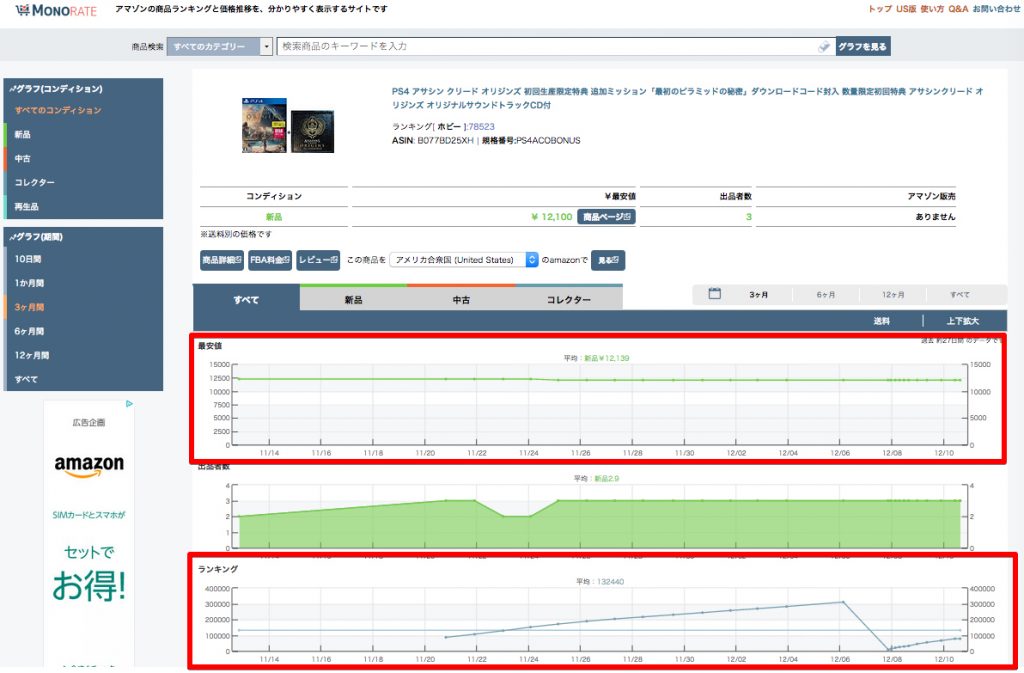Click the AdChoices triangle icon on the ad
This screenshot has width=1024, height=673.
point(129,404)
